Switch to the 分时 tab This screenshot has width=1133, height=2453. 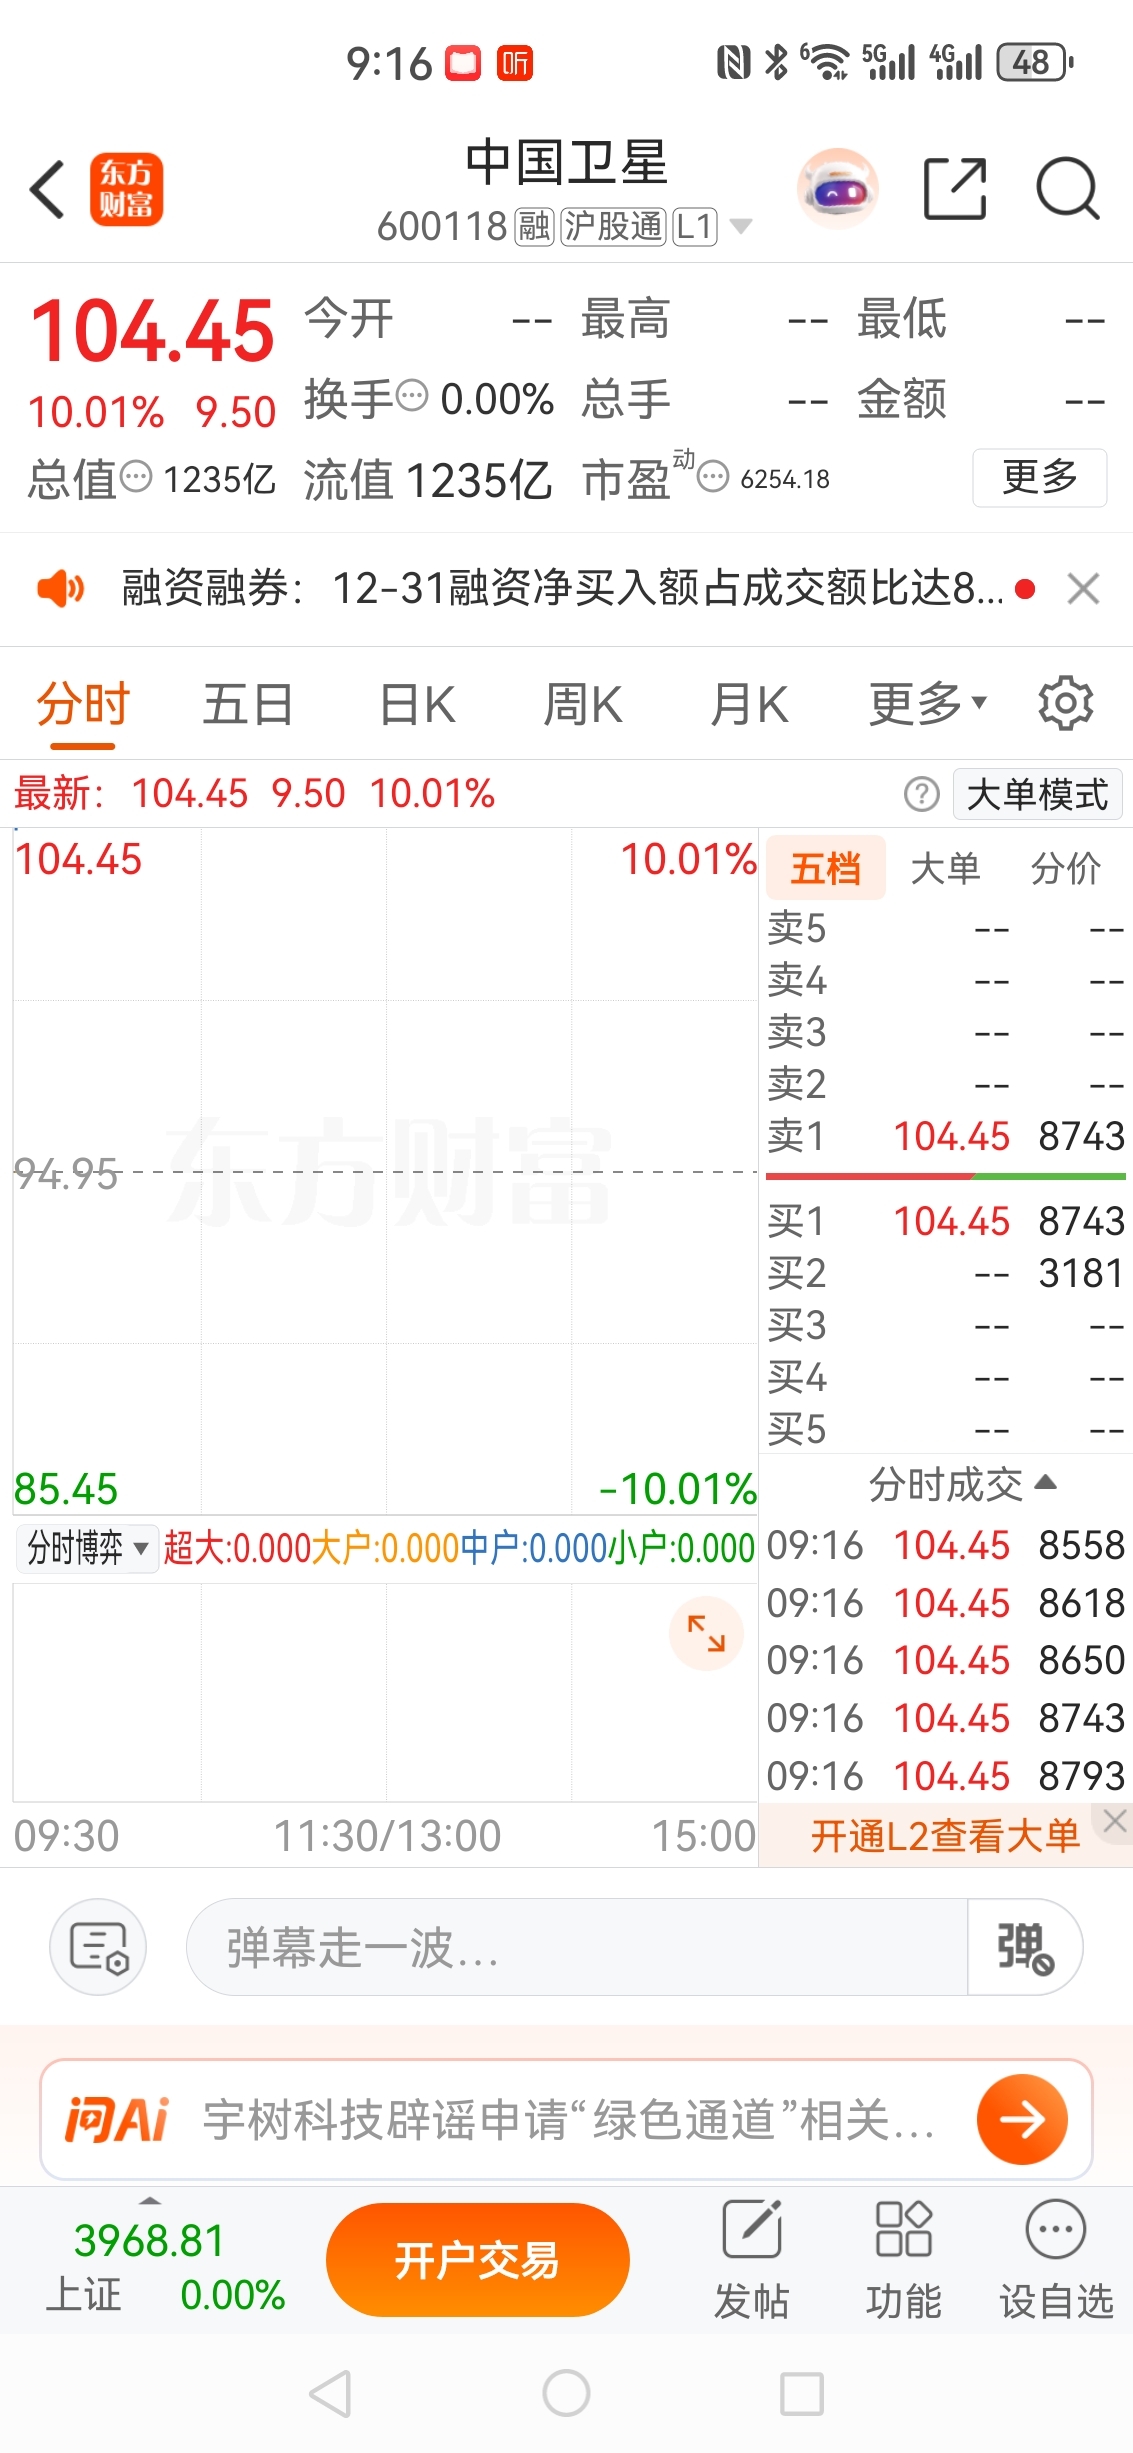point(83,704)
